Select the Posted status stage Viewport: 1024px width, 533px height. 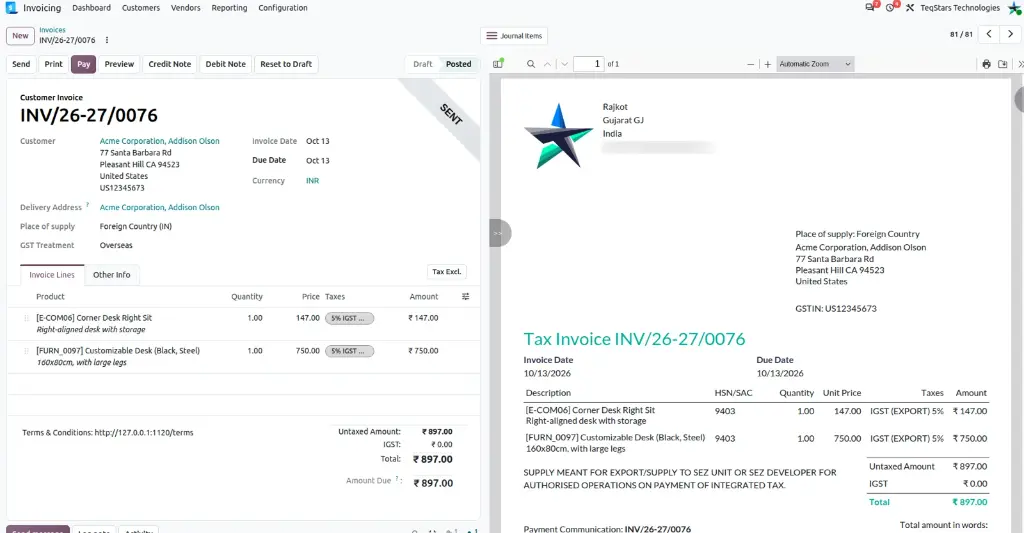(458, 64)
